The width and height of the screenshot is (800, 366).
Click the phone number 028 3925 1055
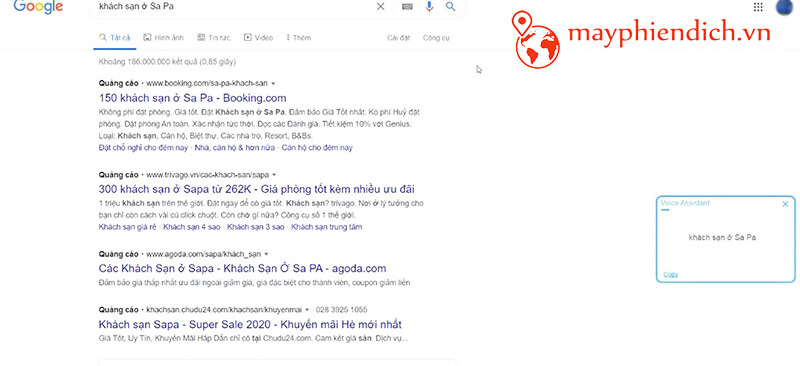(x=342, y=310)
